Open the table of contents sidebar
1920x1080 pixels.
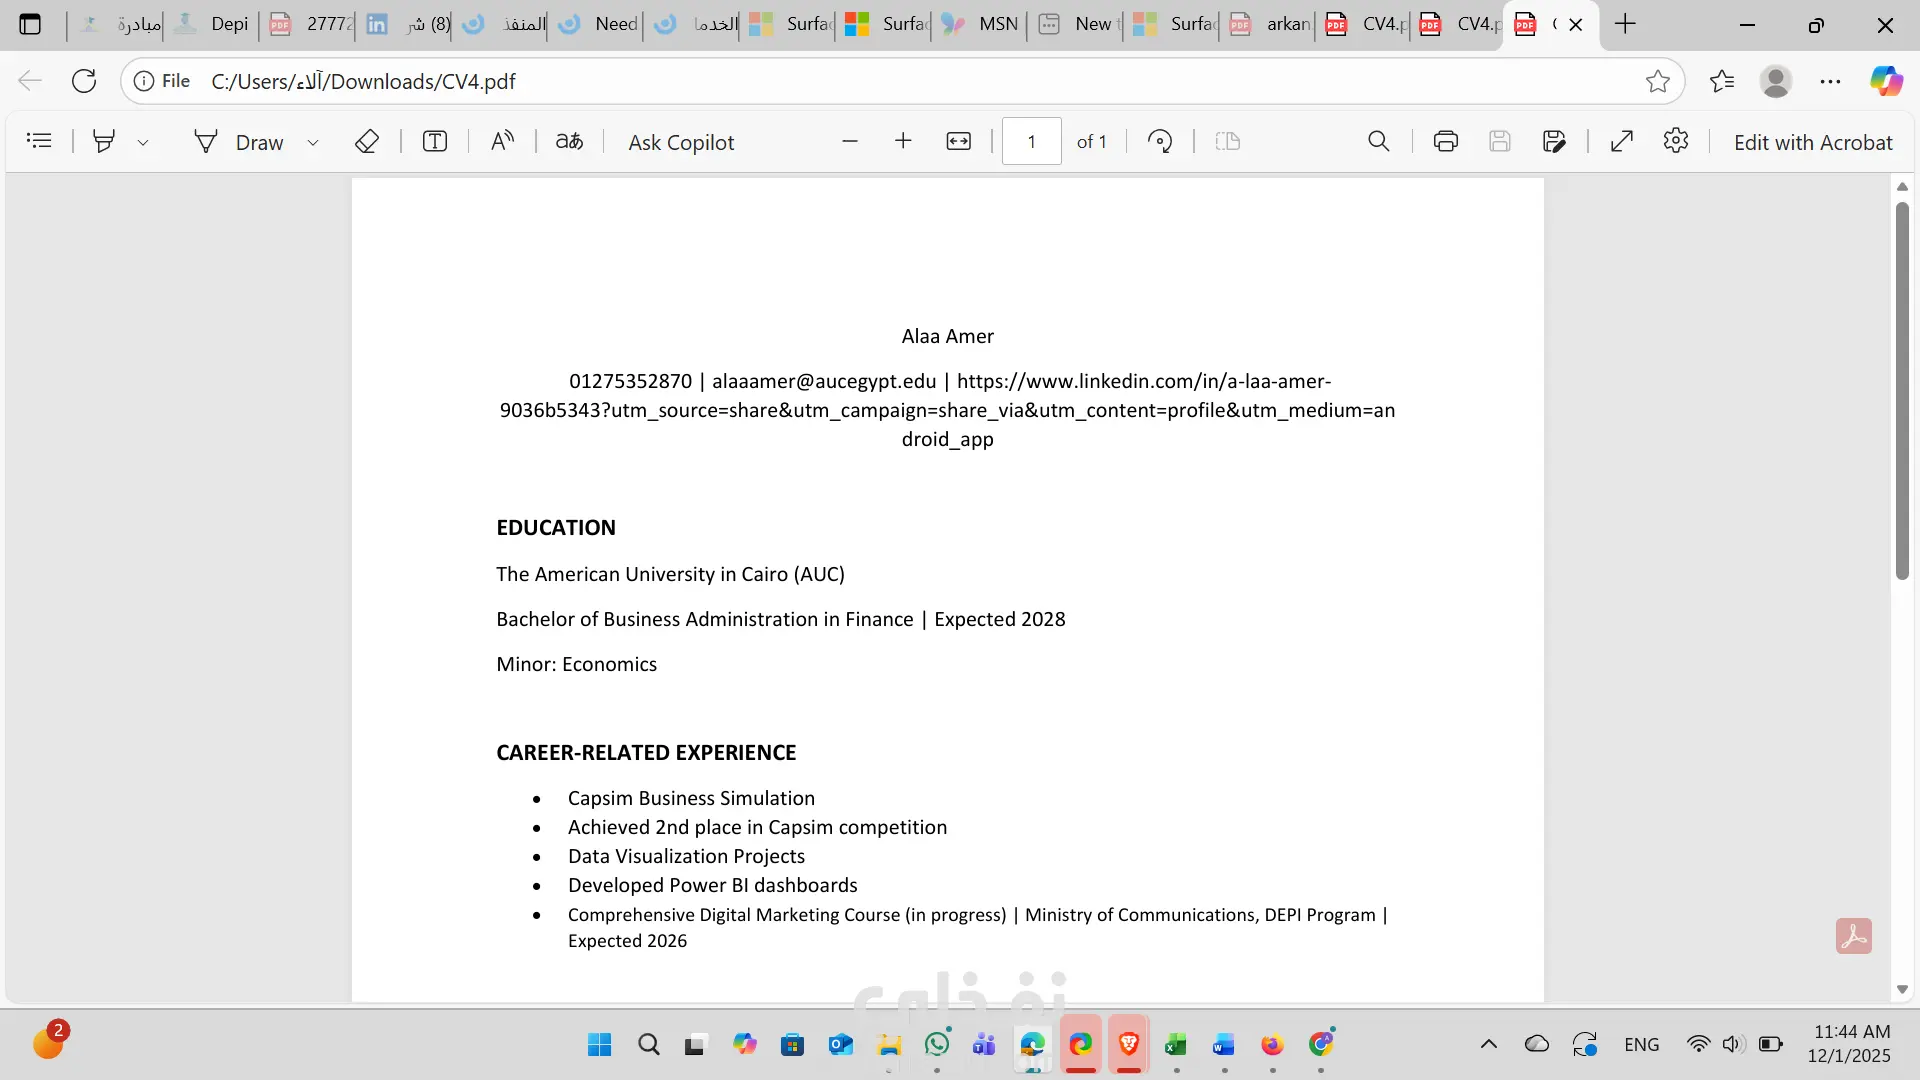pos(39,141)
